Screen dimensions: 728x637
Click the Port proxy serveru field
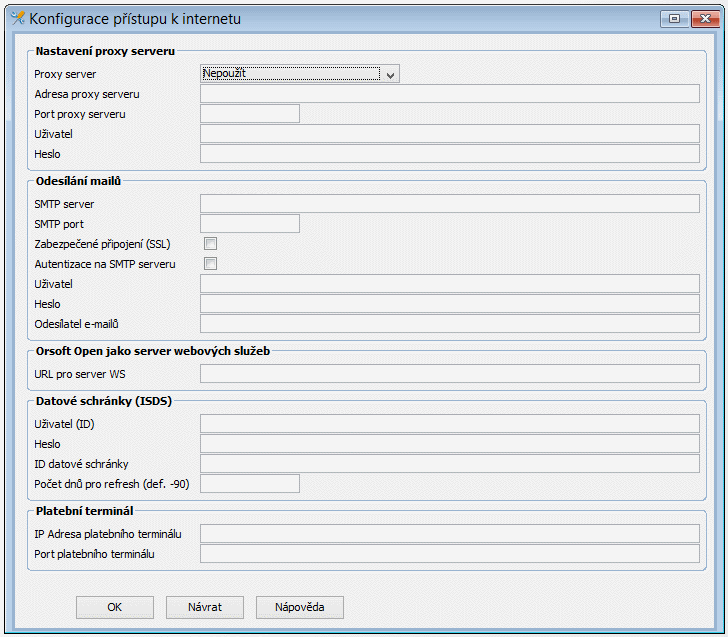pos(250,114)
